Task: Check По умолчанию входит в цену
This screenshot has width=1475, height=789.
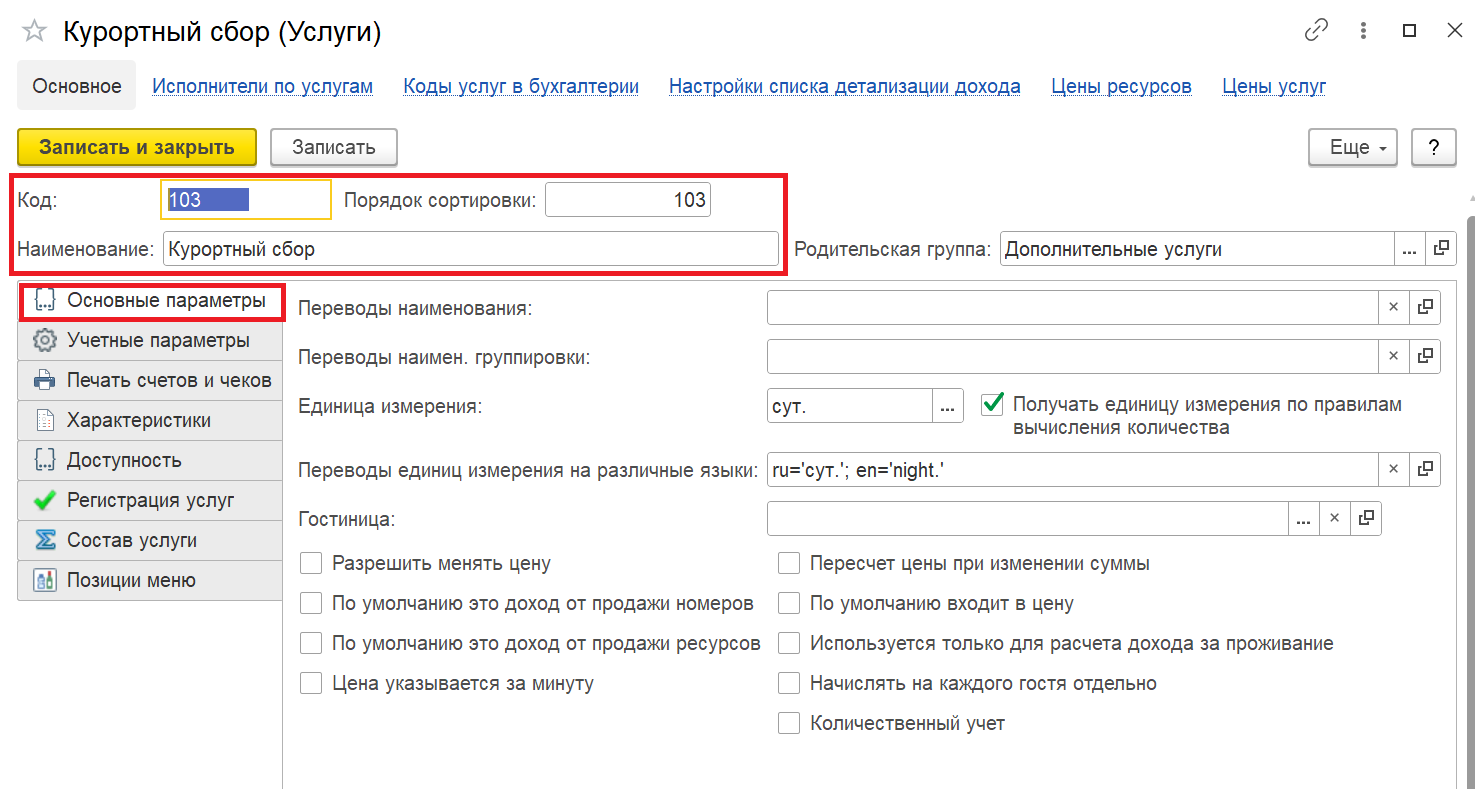Action: (x=789, y=603)
